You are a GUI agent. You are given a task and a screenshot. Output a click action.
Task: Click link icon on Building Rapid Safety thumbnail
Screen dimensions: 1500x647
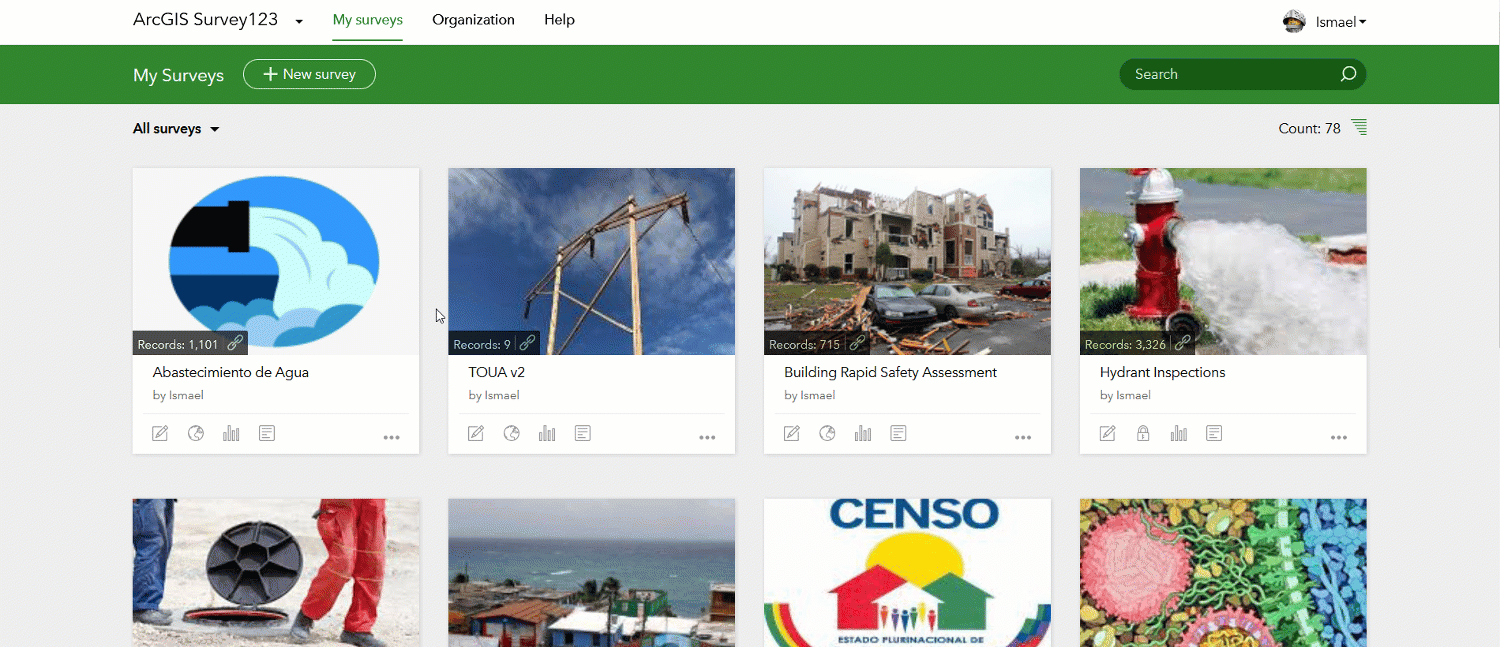coord(857,343)
